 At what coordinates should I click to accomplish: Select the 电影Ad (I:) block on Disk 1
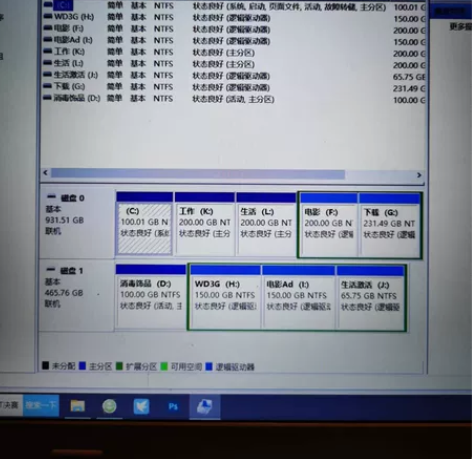pos(299,297)
